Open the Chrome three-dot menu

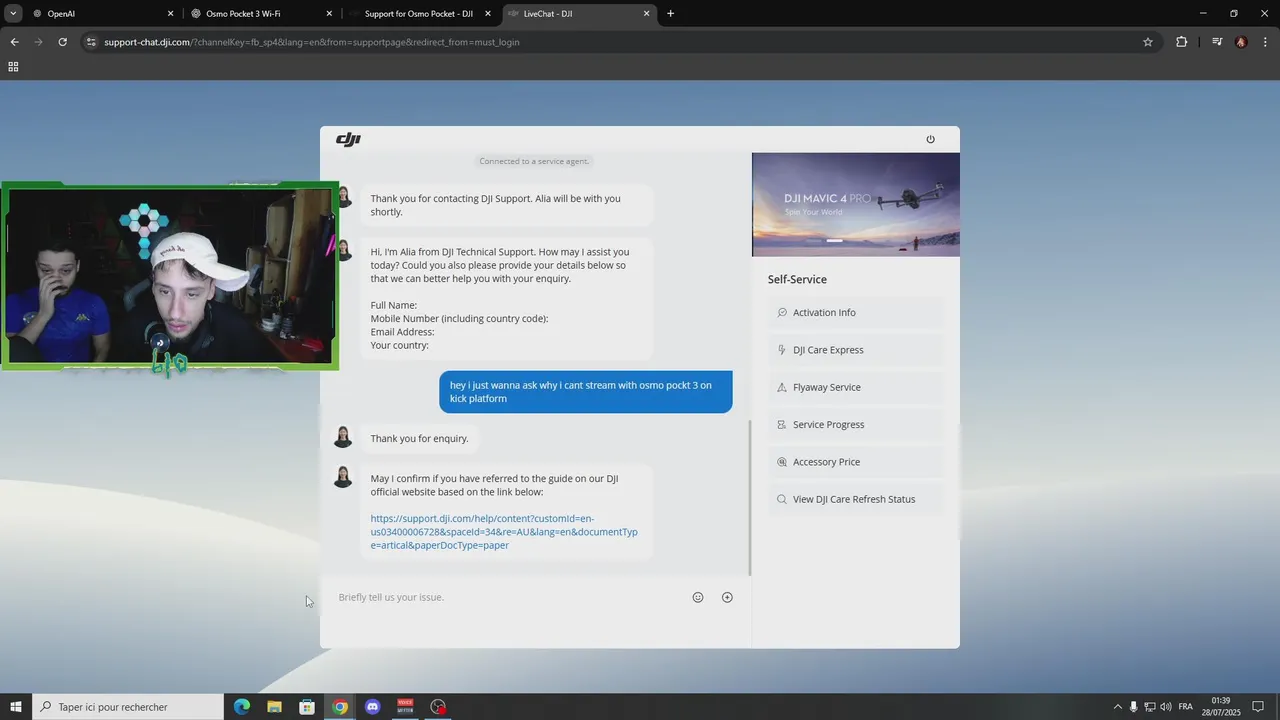1266,42
